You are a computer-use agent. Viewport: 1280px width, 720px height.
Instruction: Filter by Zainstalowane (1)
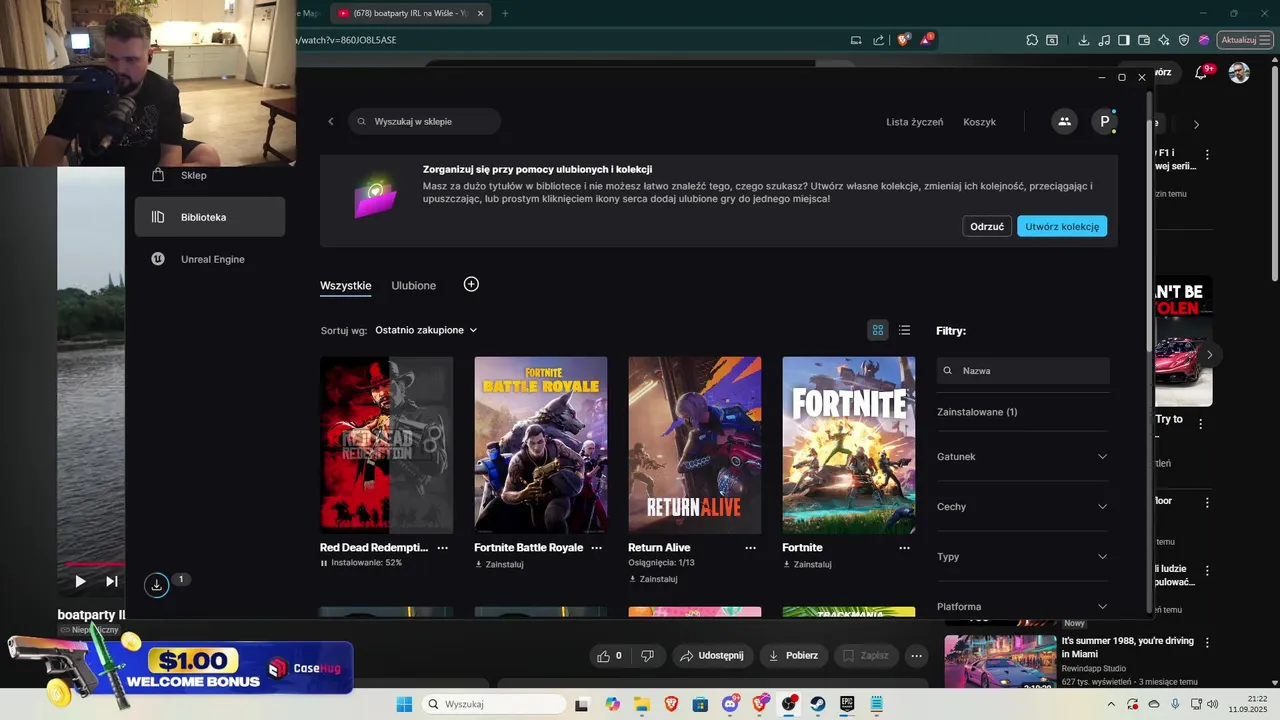pyautogui.click(x=977, y=412)
